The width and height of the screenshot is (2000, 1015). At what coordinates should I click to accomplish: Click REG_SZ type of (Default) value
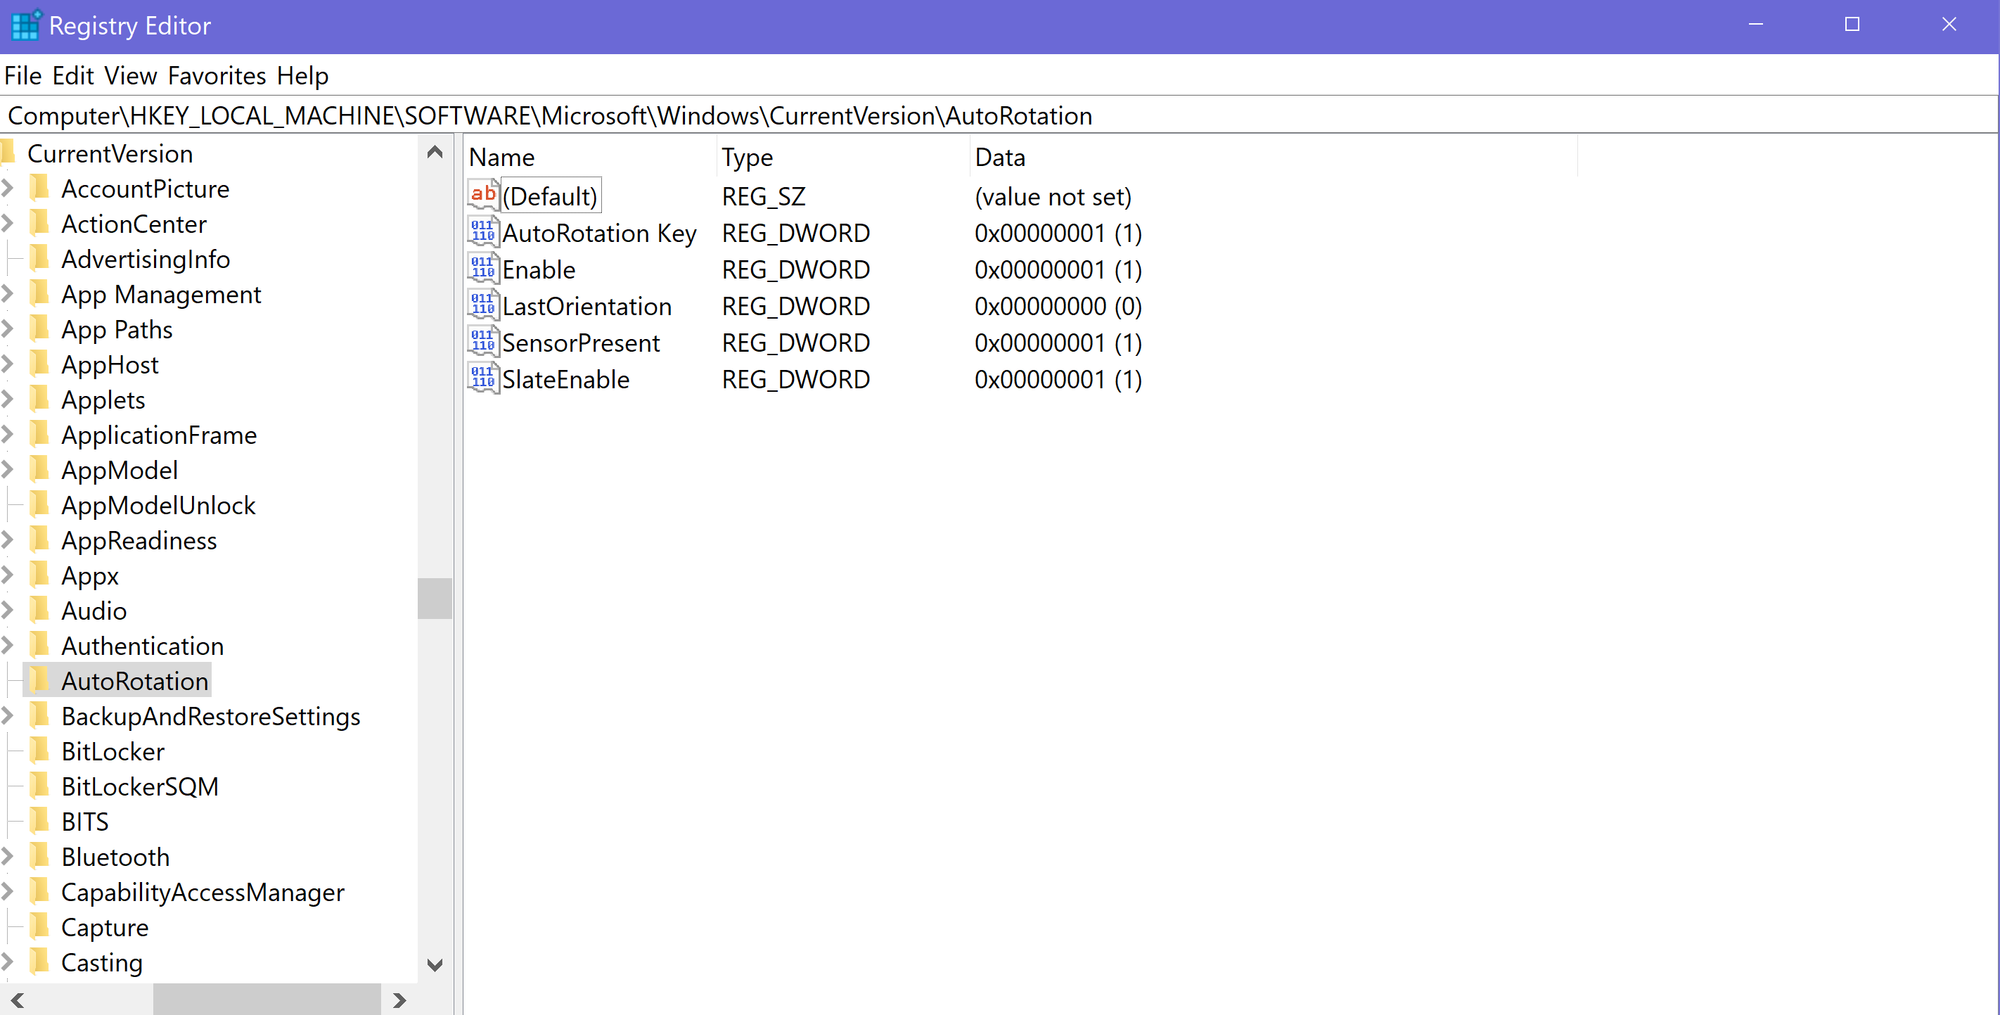point(764,197)
